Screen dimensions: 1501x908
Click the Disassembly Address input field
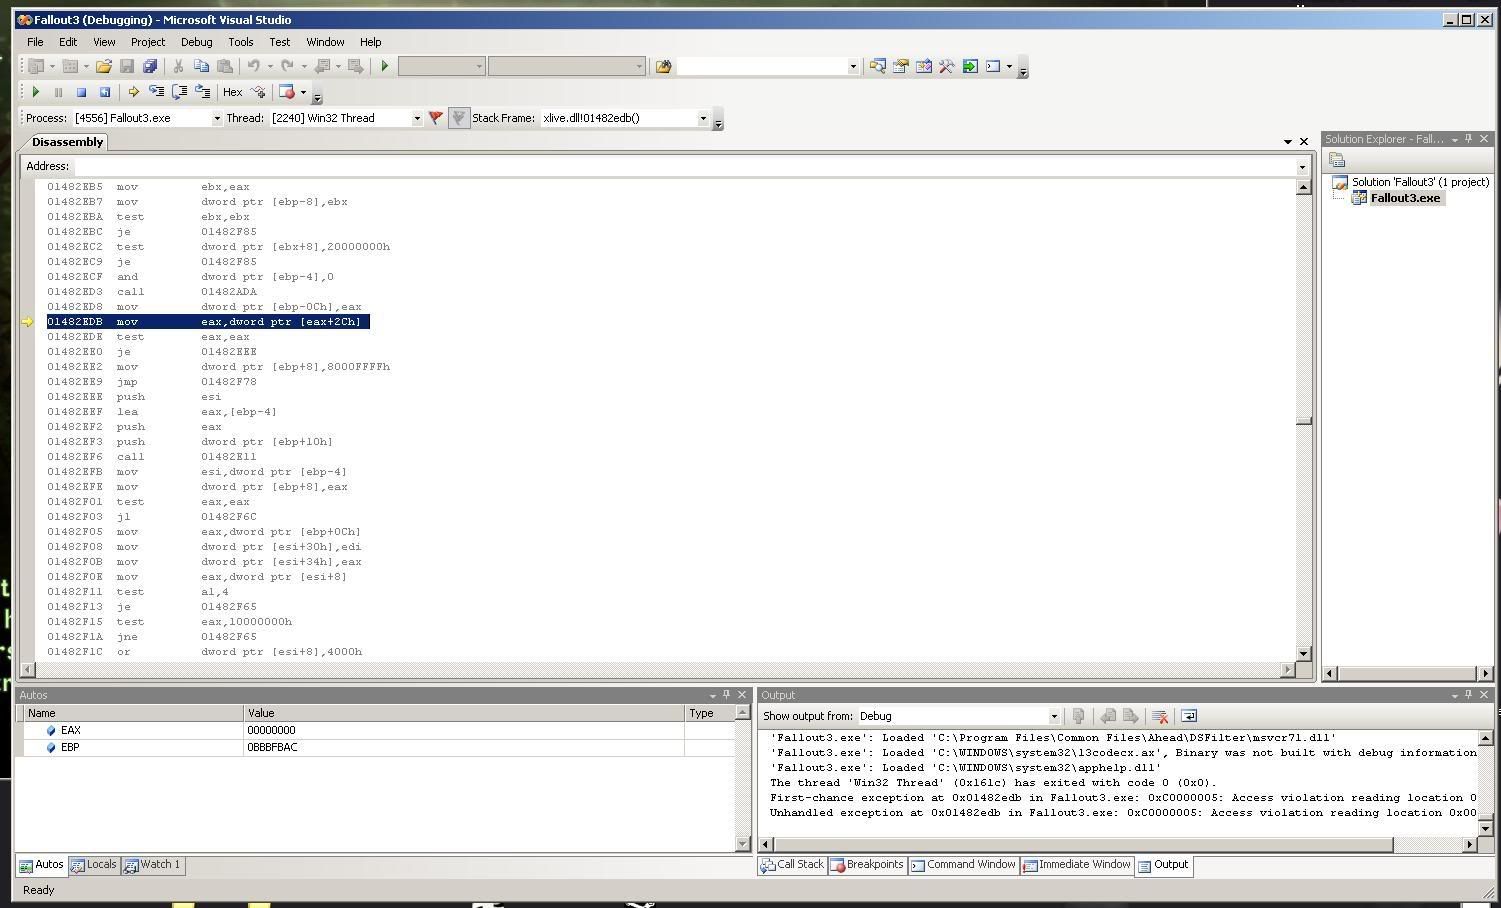coord(684,166)
